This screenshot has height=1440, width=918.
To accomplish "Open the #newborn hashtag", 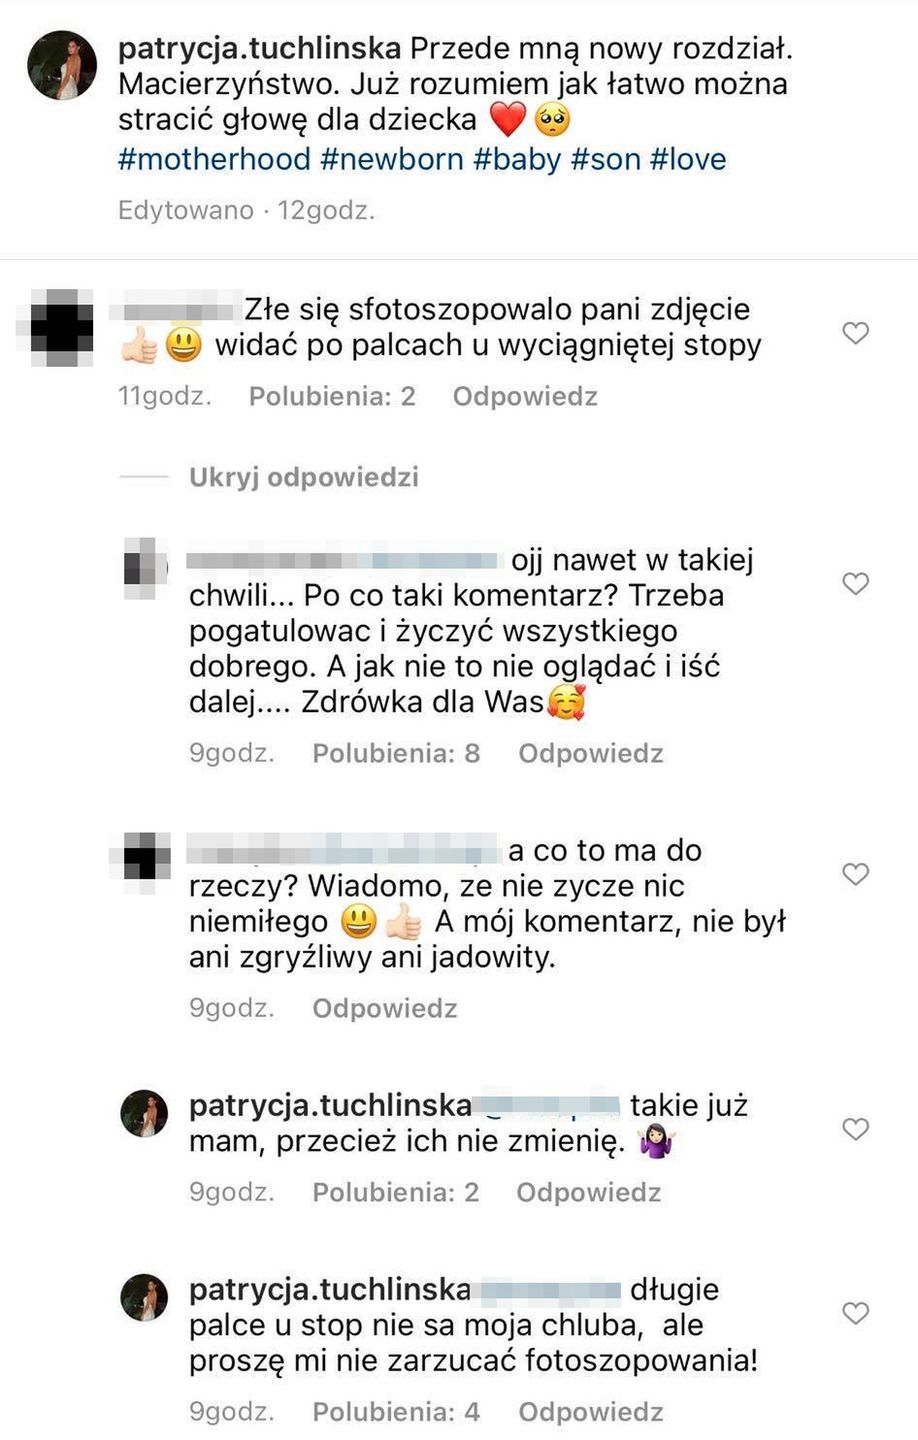I will click(x=392, y=159).
